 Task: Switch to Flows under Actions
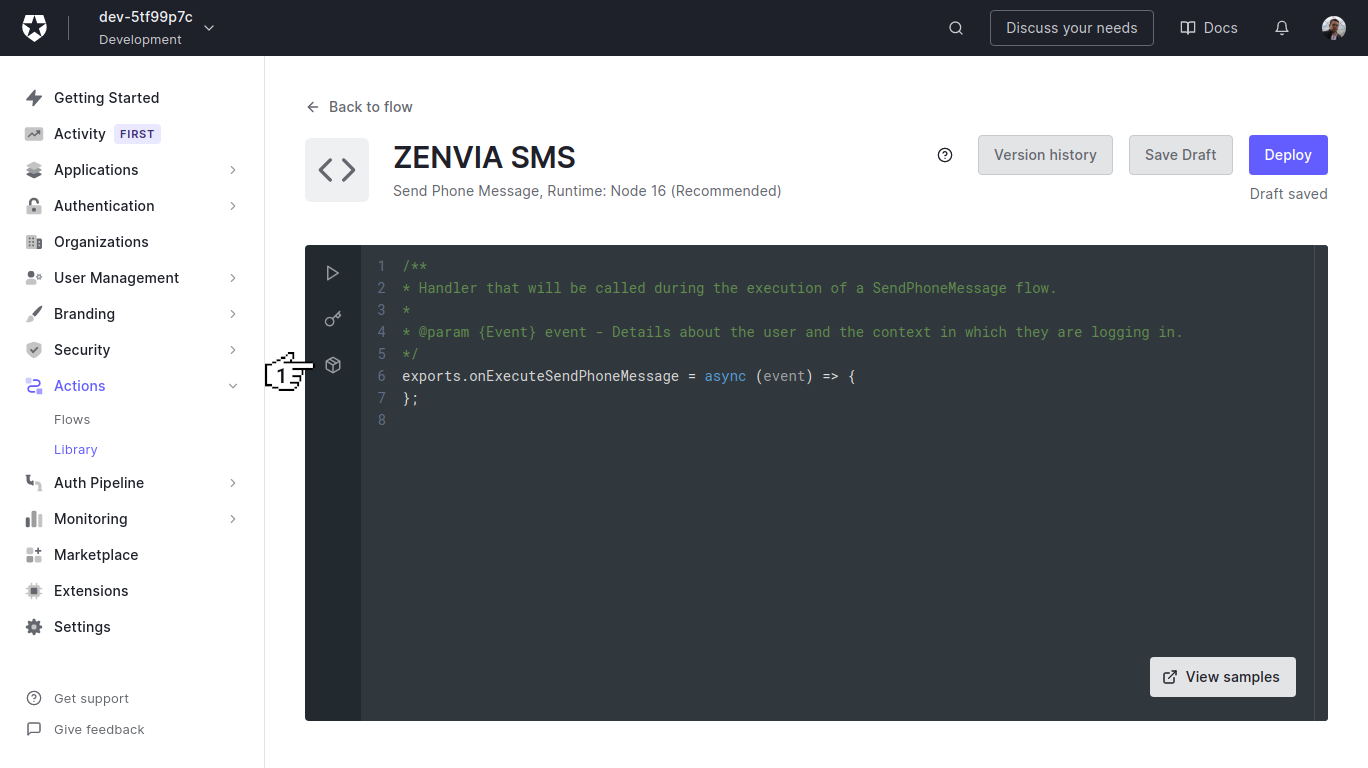point(72,419)
